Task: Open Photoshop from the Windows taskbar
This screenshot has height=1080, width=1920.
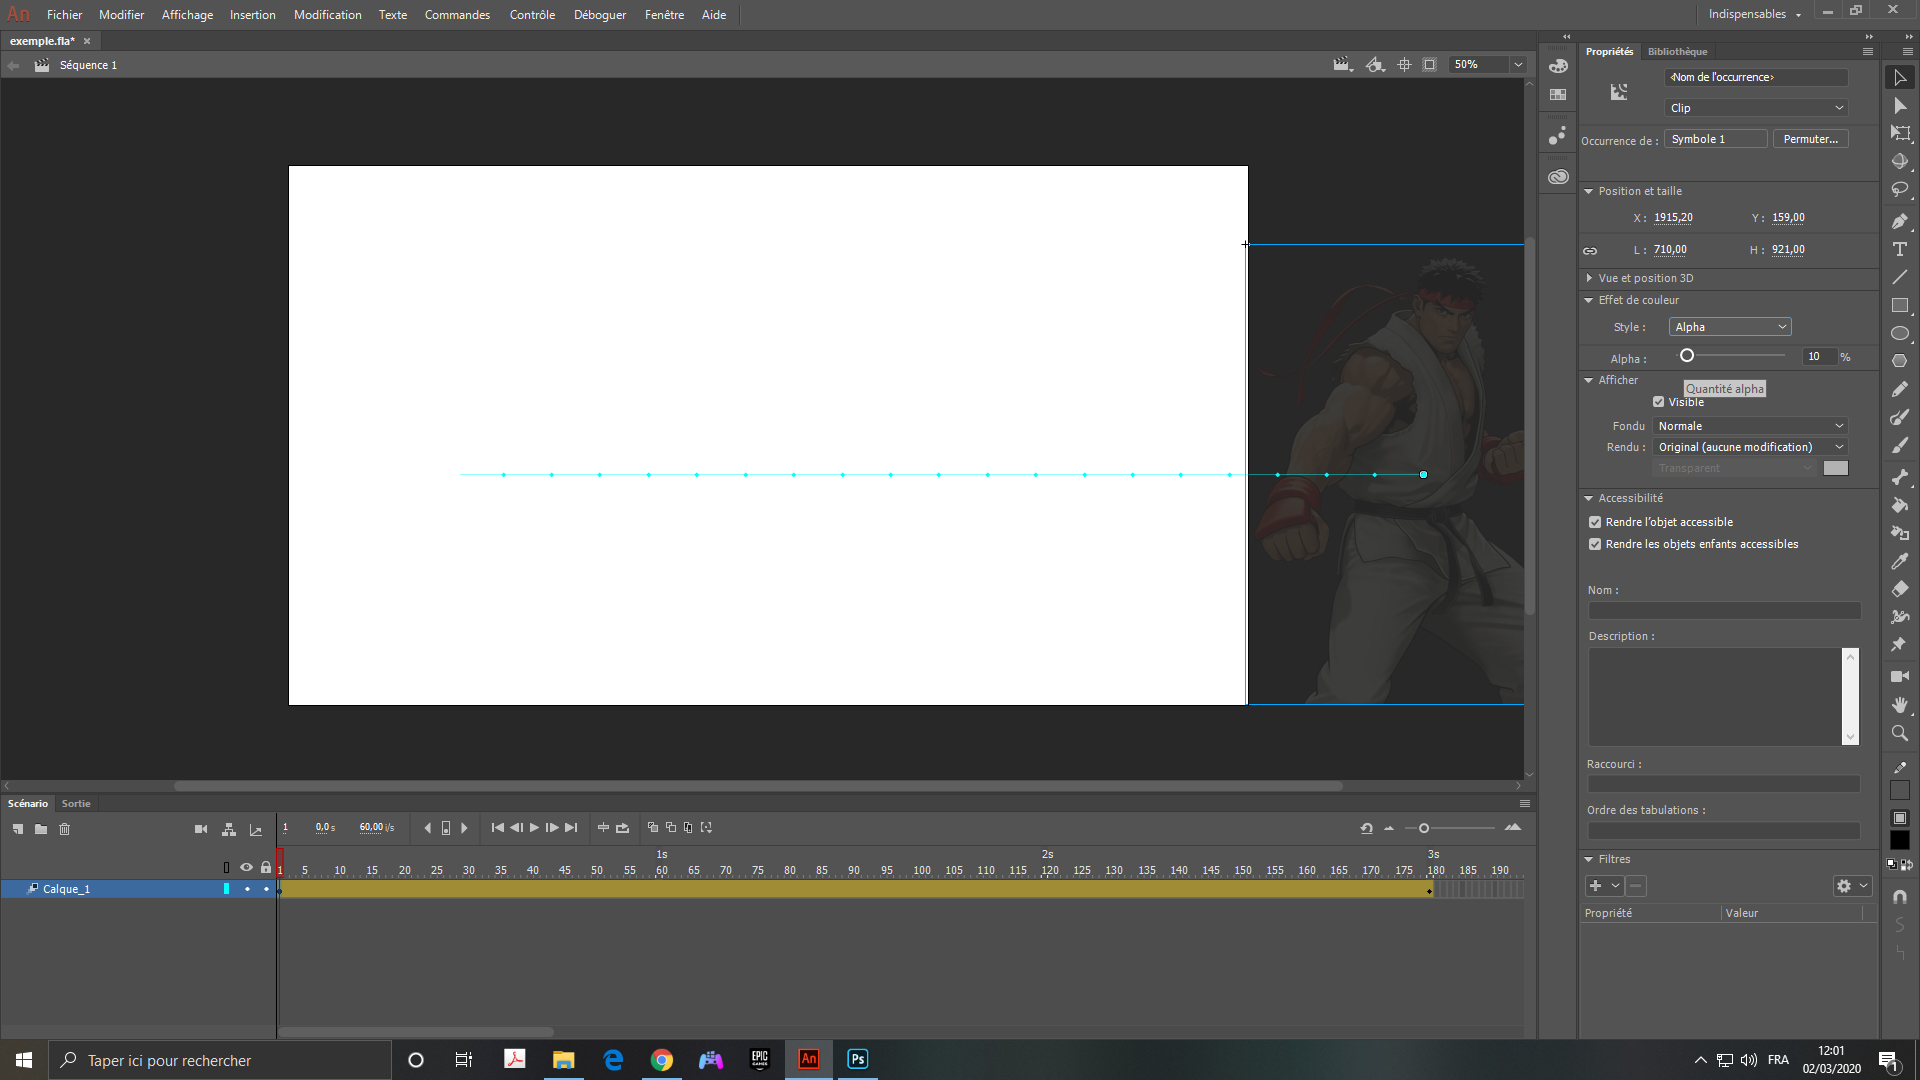Action: (857, 1059)
